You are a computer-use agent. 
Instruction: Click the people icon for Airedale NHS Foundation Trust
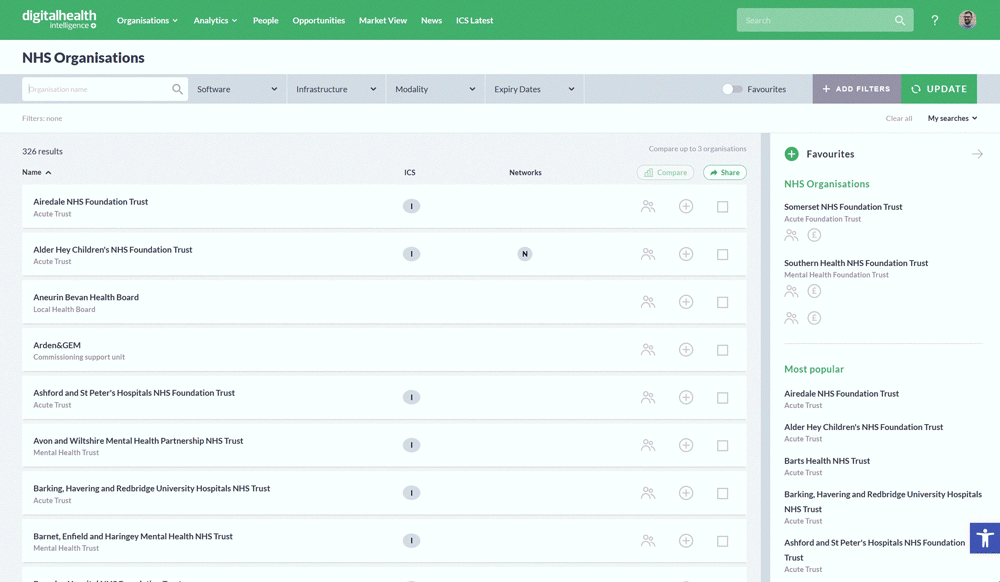[648, 207]
